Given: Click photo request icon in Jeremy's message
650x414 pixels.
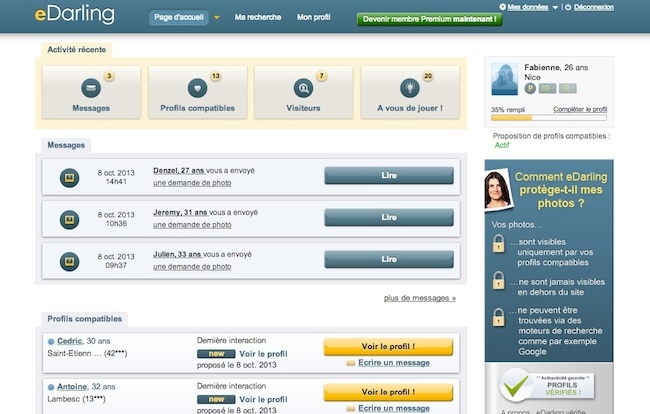Looking at the screenshot, I should click(69, 220).
